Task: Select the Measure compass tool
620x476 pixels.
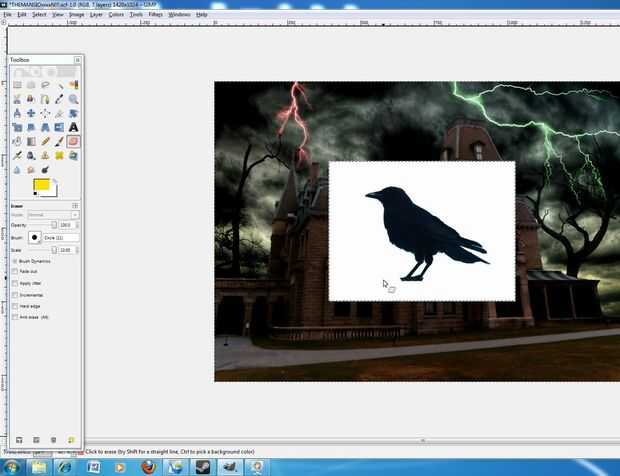Action: coord(17,113)
